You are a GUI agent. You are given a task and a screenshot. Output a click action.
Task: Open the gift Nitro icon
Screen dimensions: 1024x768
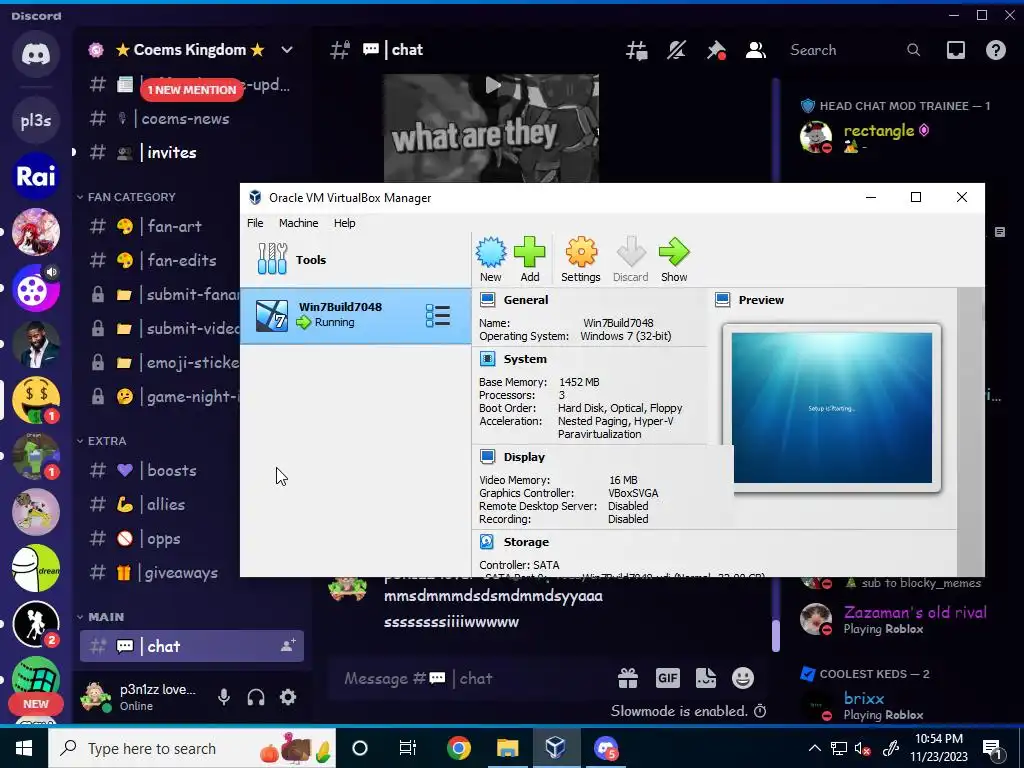click(x=628, y=679)
